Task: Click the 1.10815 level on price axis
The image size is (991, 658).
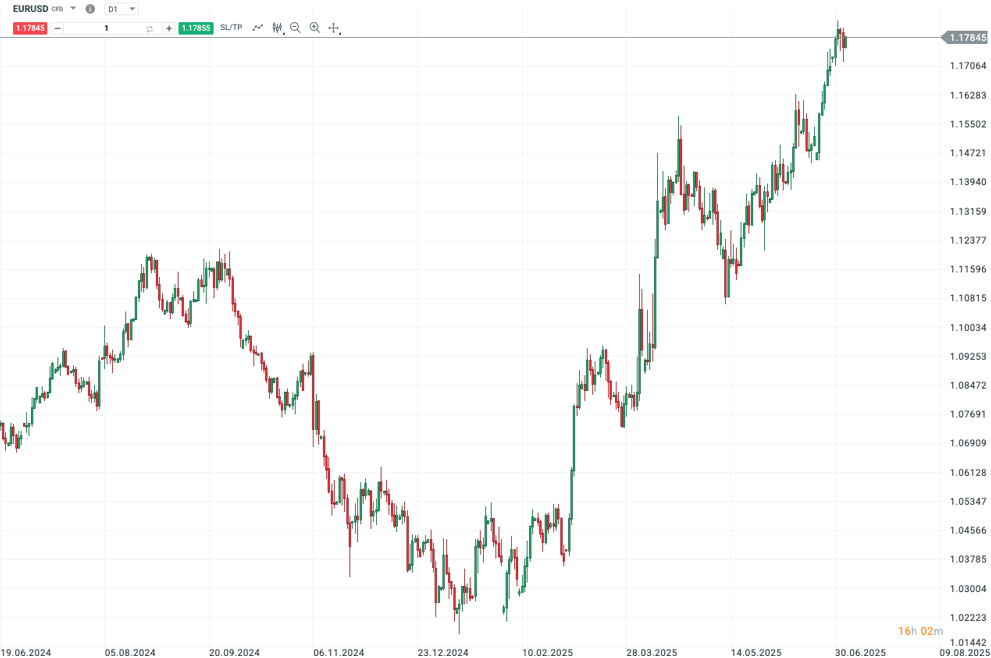Action: [x=968, y=298]
